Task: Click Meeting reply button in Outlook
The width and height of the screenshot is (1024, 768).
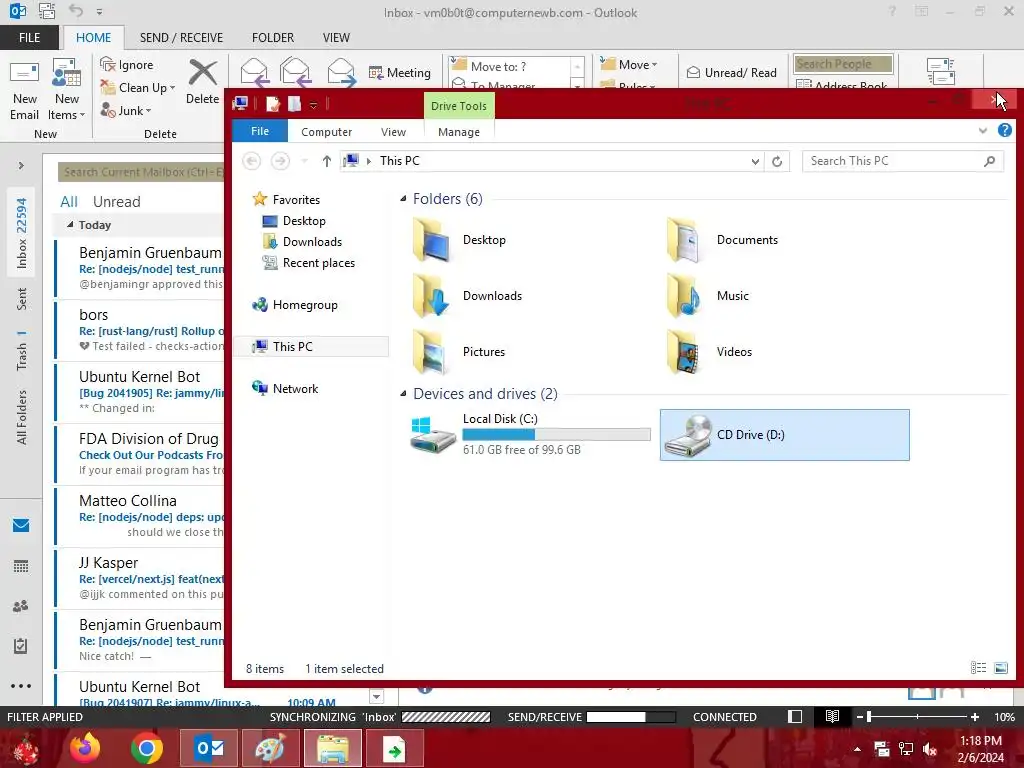Action: coord(400,72)
